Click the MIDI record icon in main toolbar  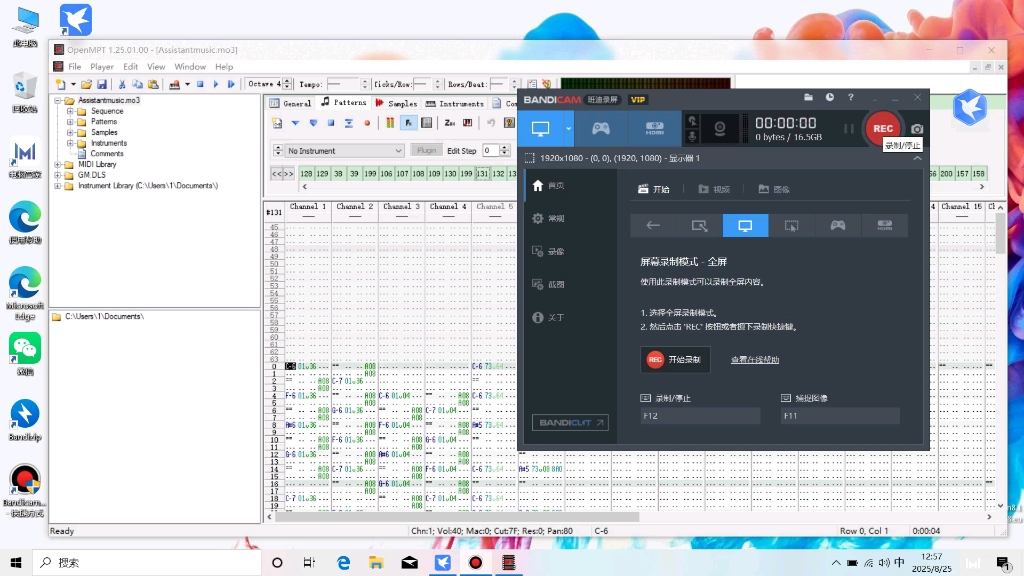pyautogui.click(x=174, y=84)
